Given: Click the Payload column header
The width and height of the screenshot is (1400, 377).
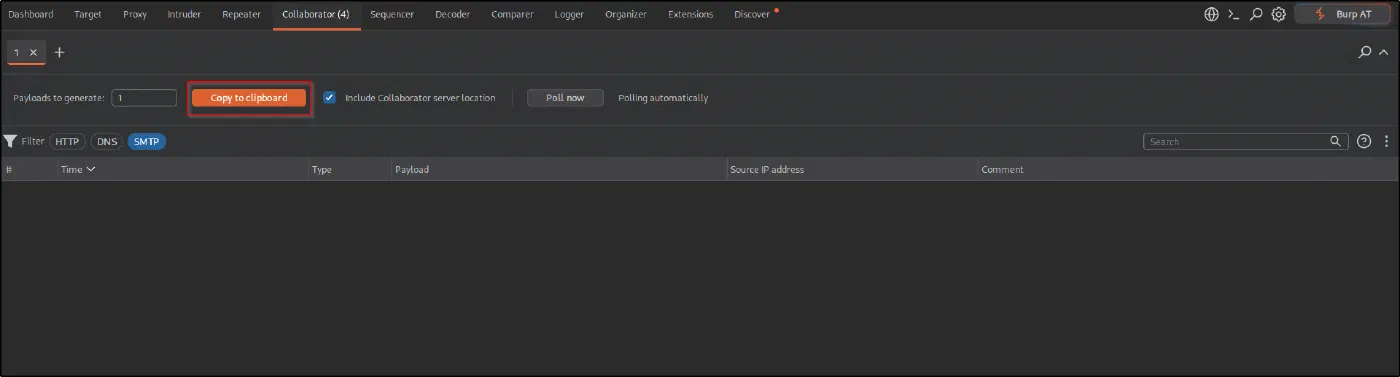Looking at the screenshot, I should tap(559, 169).
